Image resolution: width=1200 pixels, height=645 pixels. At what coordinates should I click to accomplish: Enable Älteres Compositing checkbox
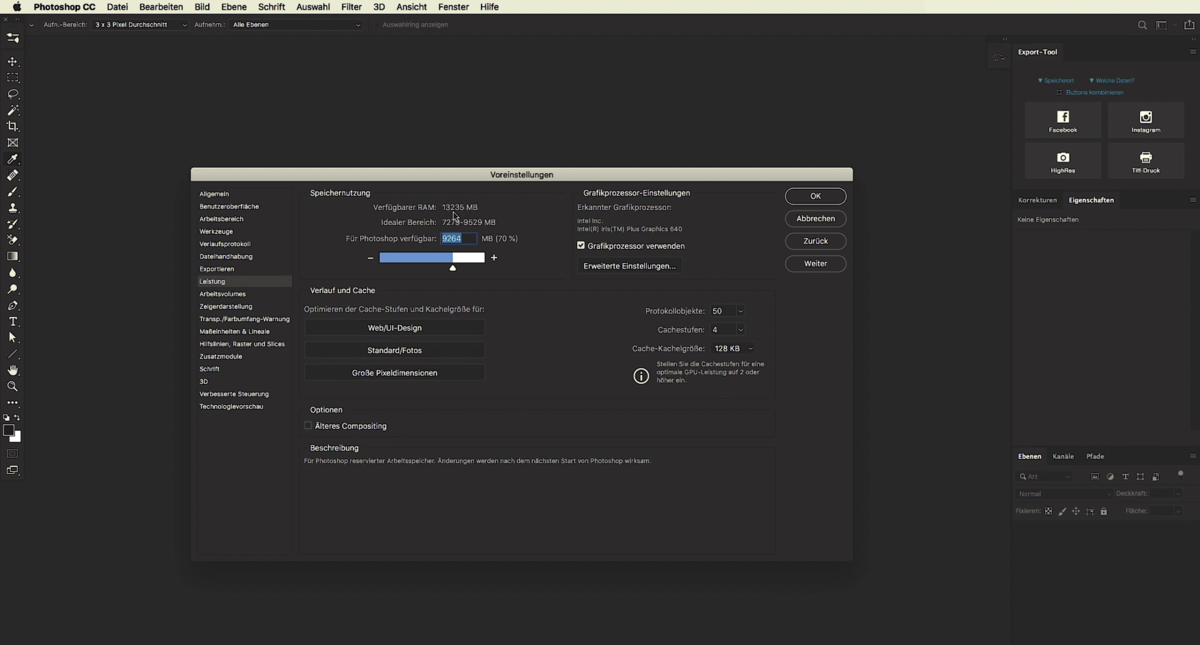pos(309,426)
